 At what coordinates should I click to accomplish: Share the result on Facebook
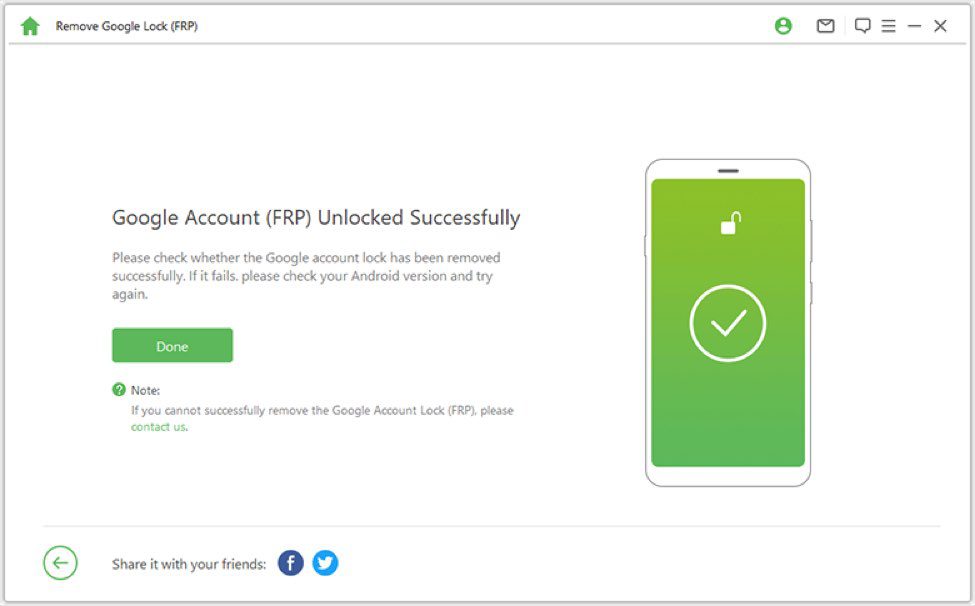[290, 563]
